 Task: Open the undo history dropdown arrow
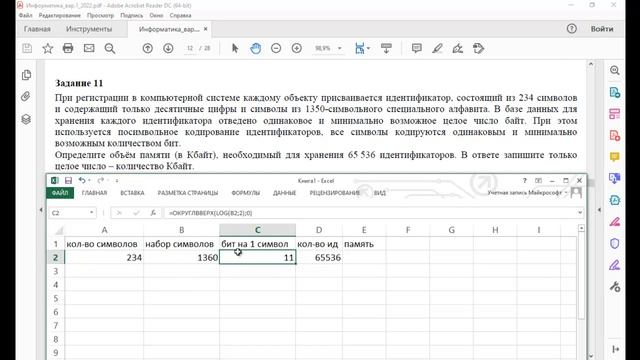pos(89,180)
